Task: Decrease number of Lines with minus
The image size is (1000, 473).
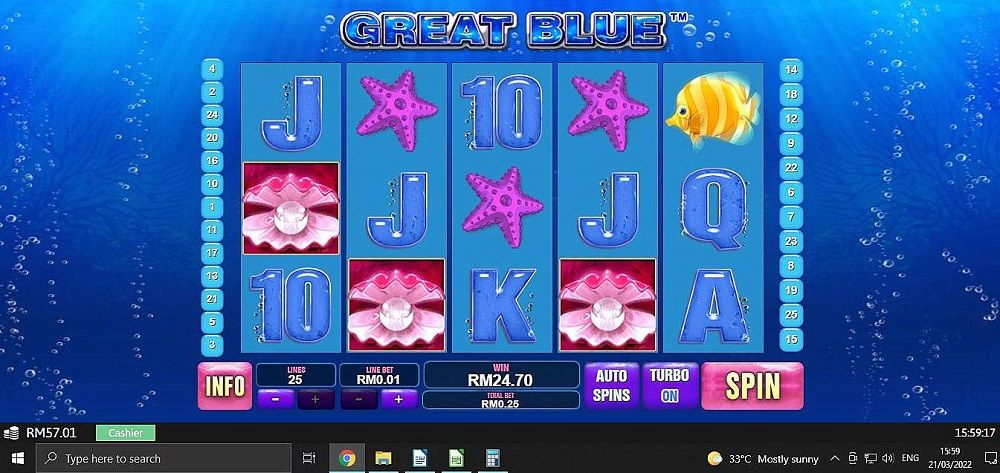Action: 276,400
